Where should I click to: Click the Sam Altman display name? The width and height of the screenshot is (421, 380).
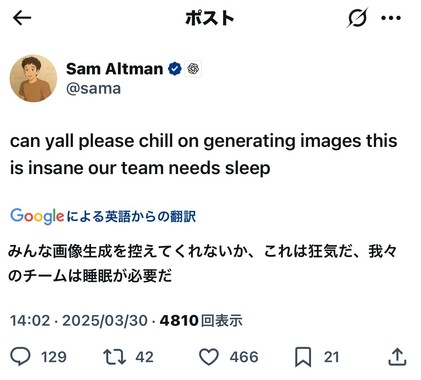114,69
